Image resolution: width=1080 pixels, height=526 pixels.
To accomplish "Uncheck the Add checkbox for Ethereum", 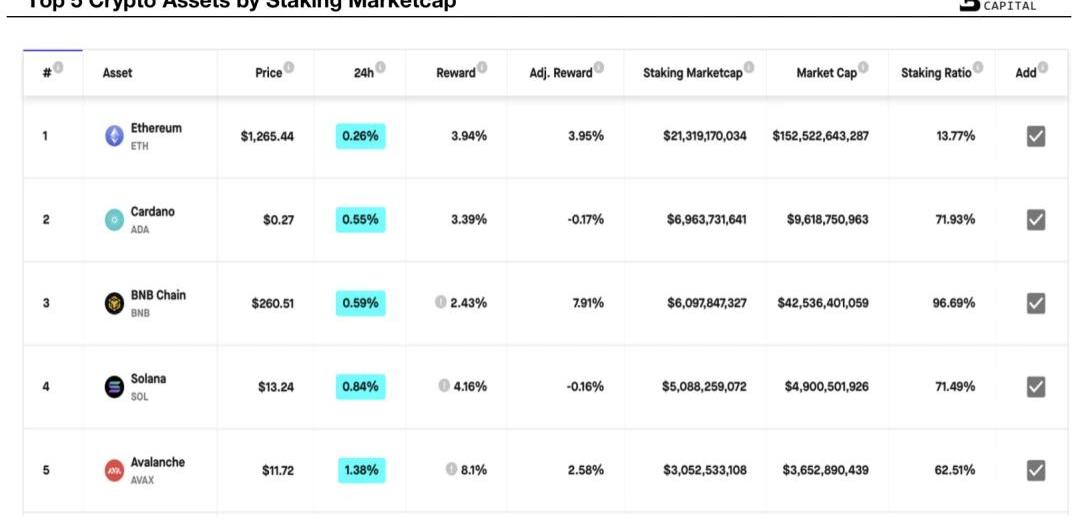I will point(1036,137).
